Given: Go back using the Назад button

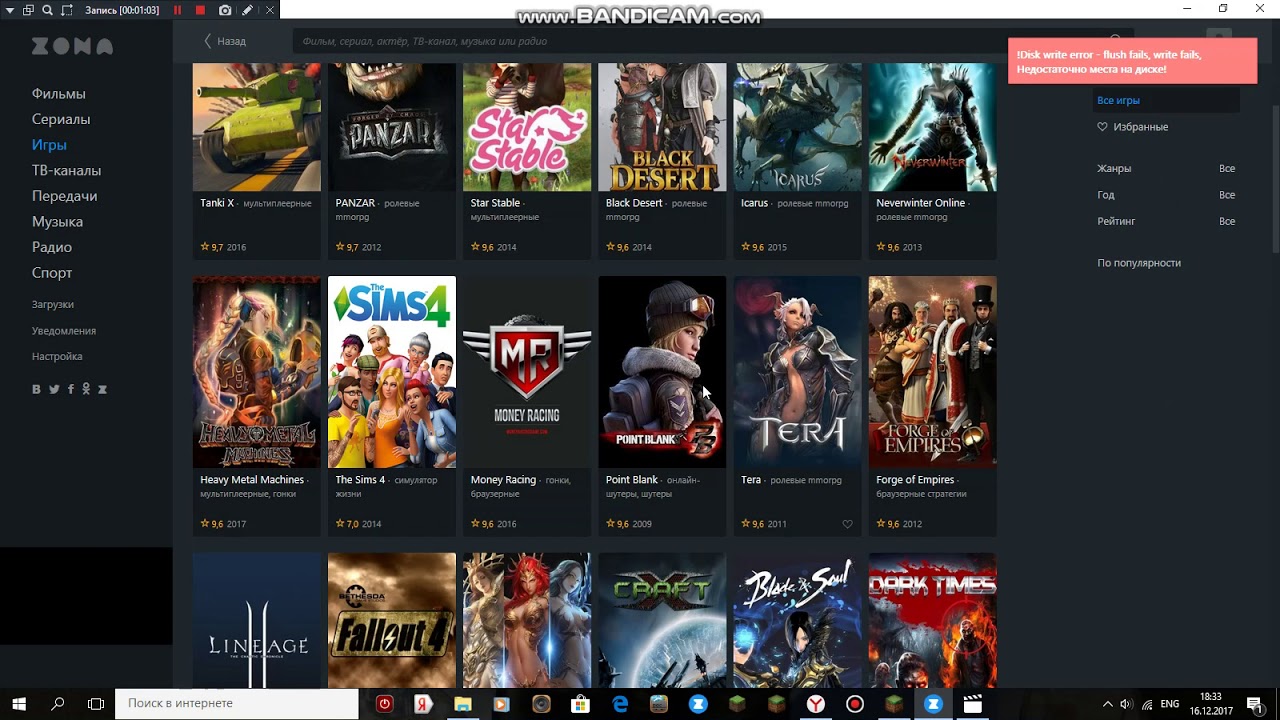Looking at the screenshot, I should tap(225, 41).
